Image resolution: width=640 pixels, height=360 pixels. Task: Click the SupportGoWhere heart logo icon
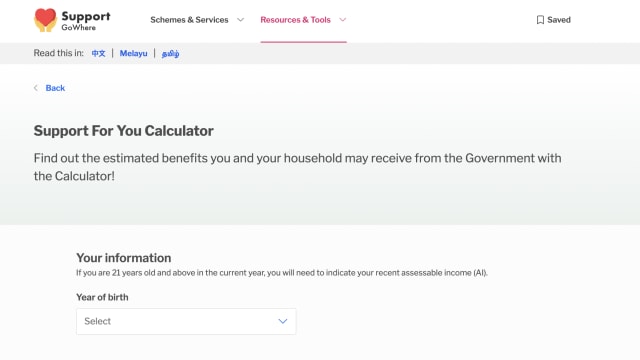pyautogui.click(x=45, y=20)
